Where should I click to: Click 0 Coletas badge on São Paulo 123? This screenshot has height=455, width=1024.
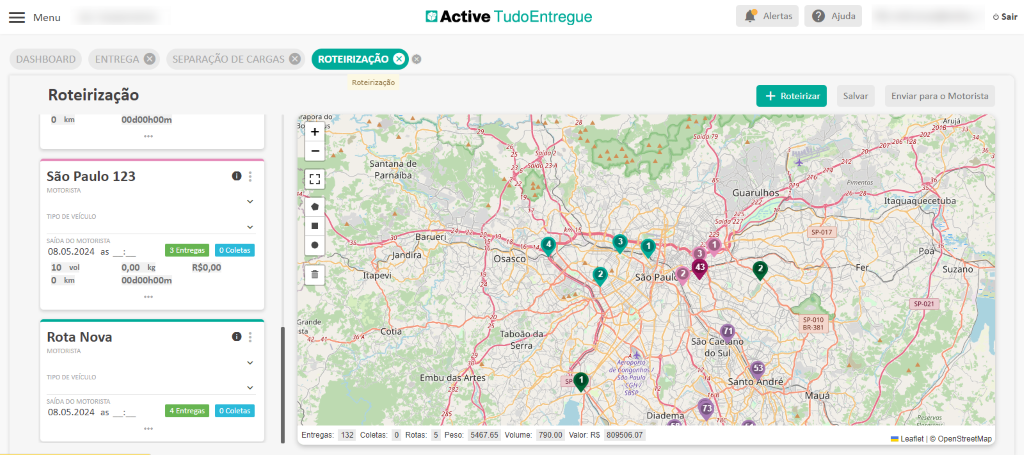coord(234,250)
